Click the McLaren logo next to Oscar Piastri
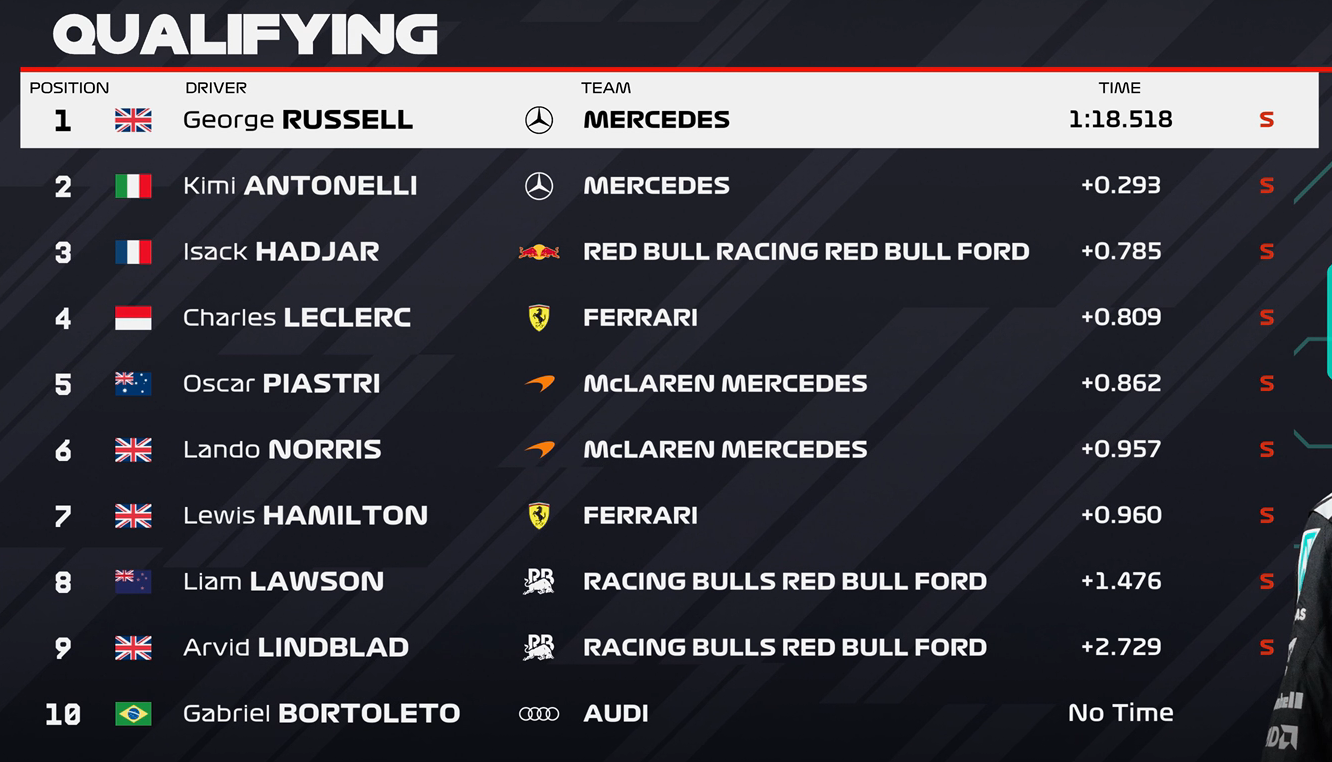This screenshot has width=1332, height=762. pyautogui.click(x=539, y=384)
